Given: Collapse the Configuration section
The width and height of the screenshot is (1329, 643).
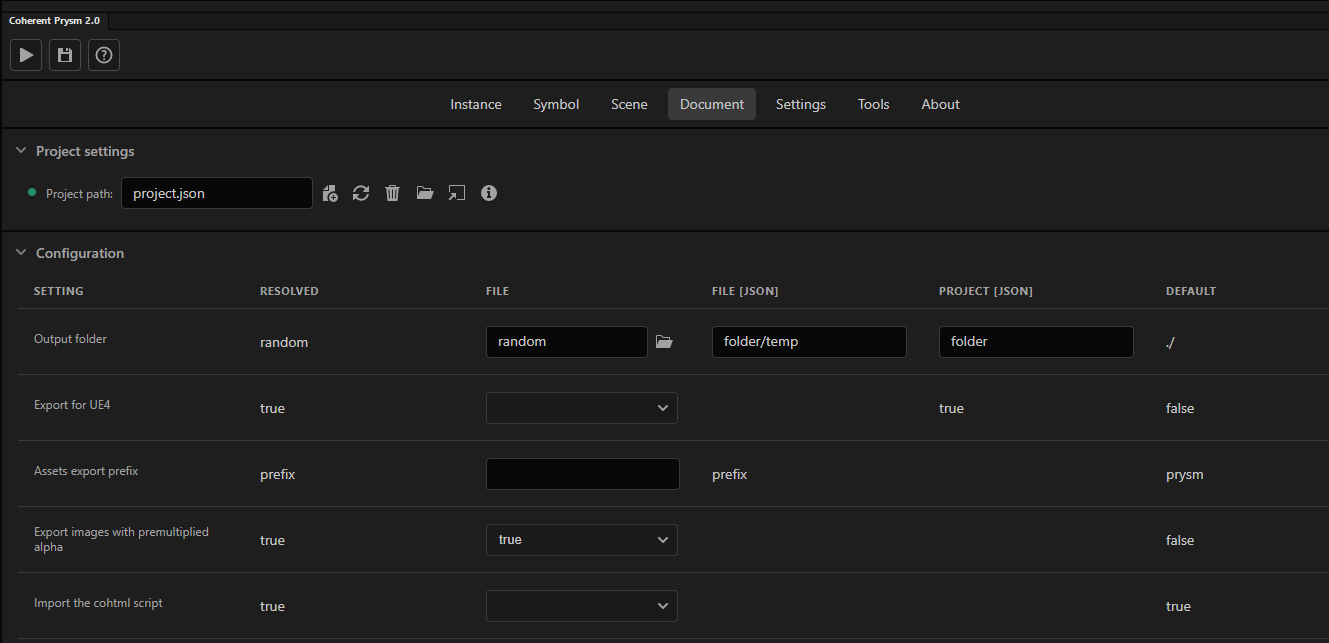Looking at the screenshot, I should click(21, 253).
